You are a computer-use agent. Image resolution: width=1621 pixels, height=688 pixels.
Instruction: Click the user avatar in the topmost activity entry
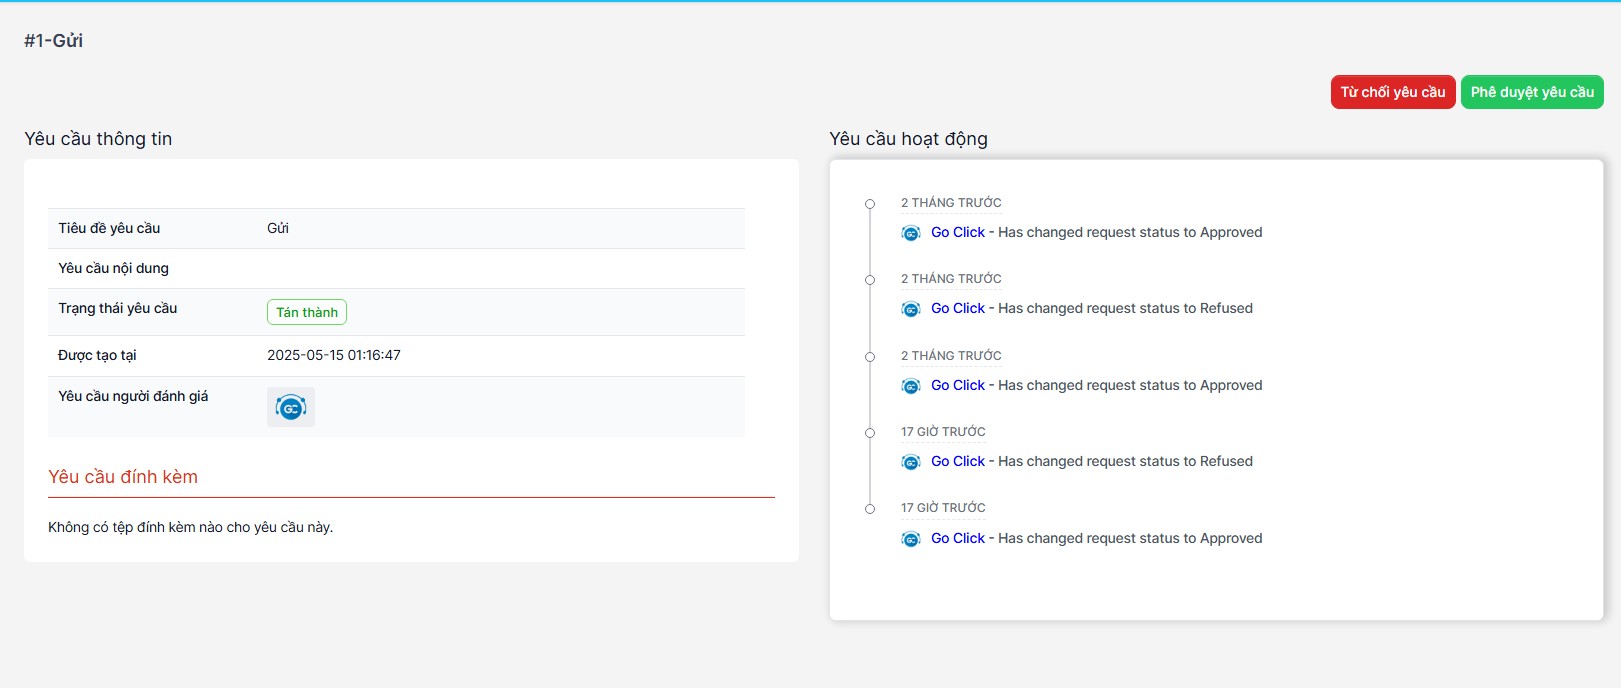(911, 233)
